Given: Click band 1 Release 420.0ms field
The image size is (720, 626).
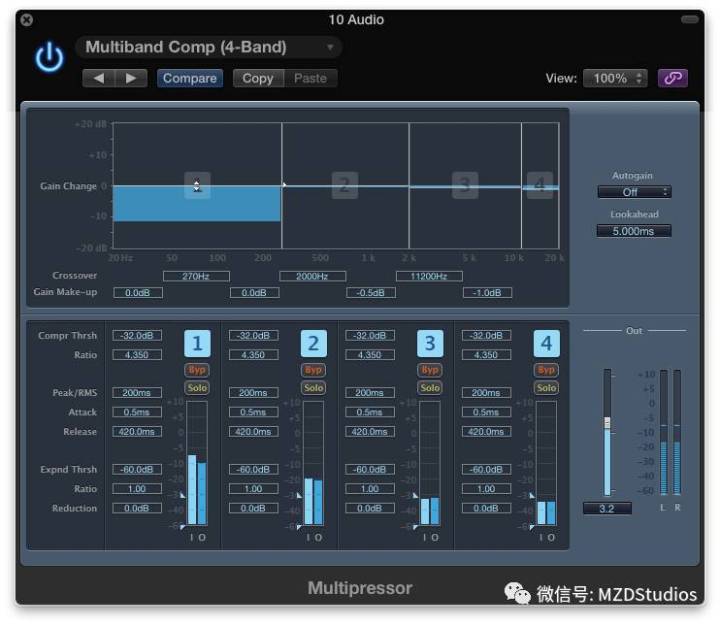Looking at the screenshot, I should (137, 432).
